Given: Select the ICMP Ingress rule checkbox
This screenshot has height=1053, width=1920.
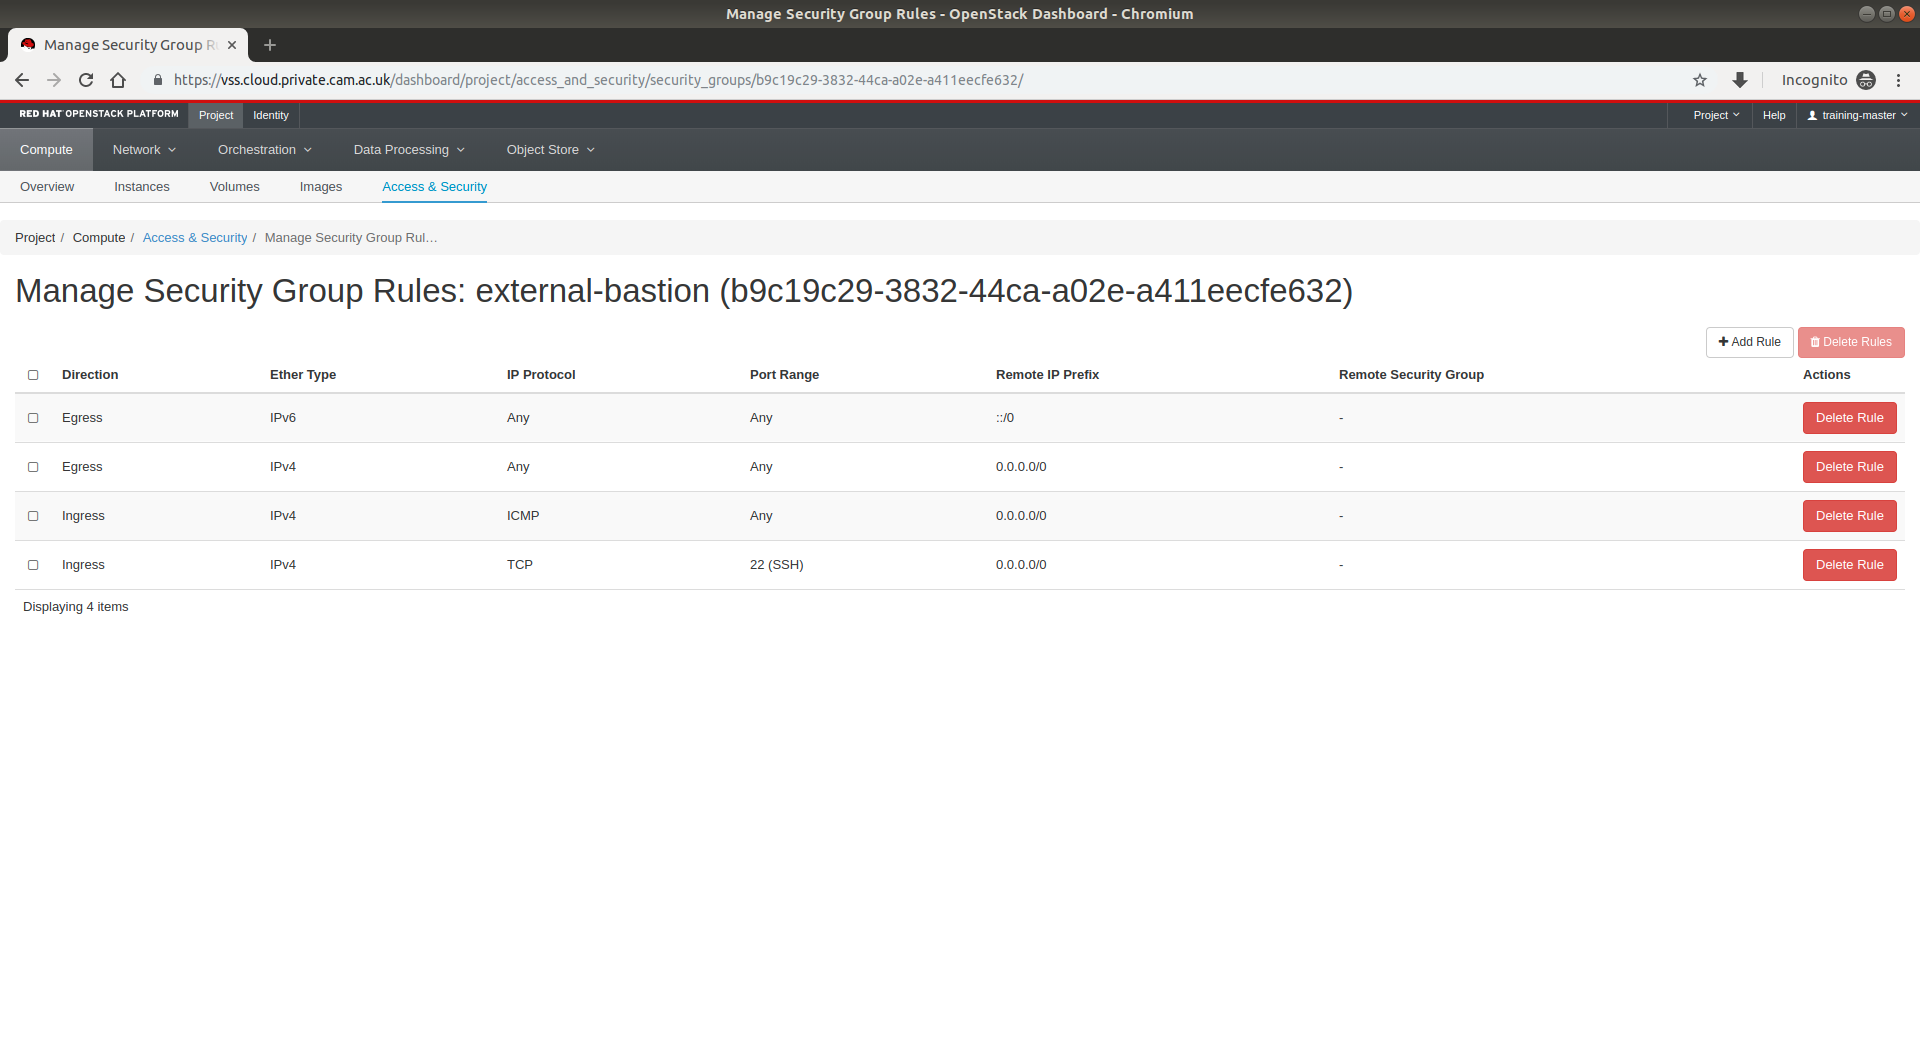Looking at the screenshot, I should pyautogui.click(x=33, y=516).
